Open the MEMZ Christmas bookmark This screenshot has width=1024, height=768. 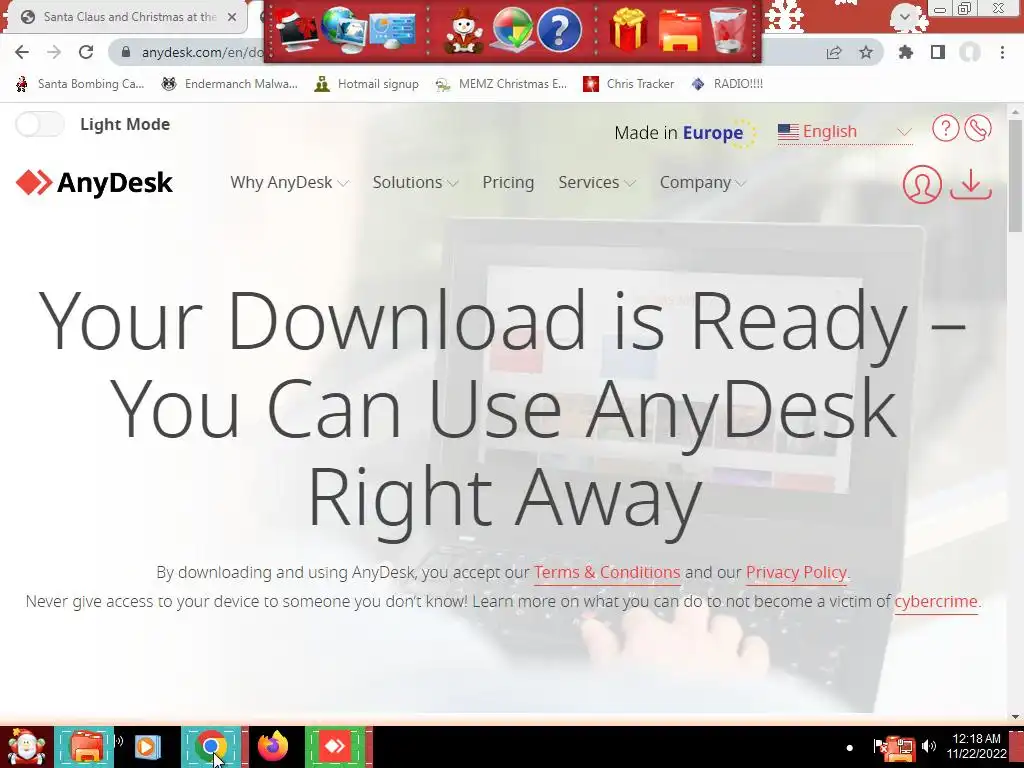(x=501, y=84)
